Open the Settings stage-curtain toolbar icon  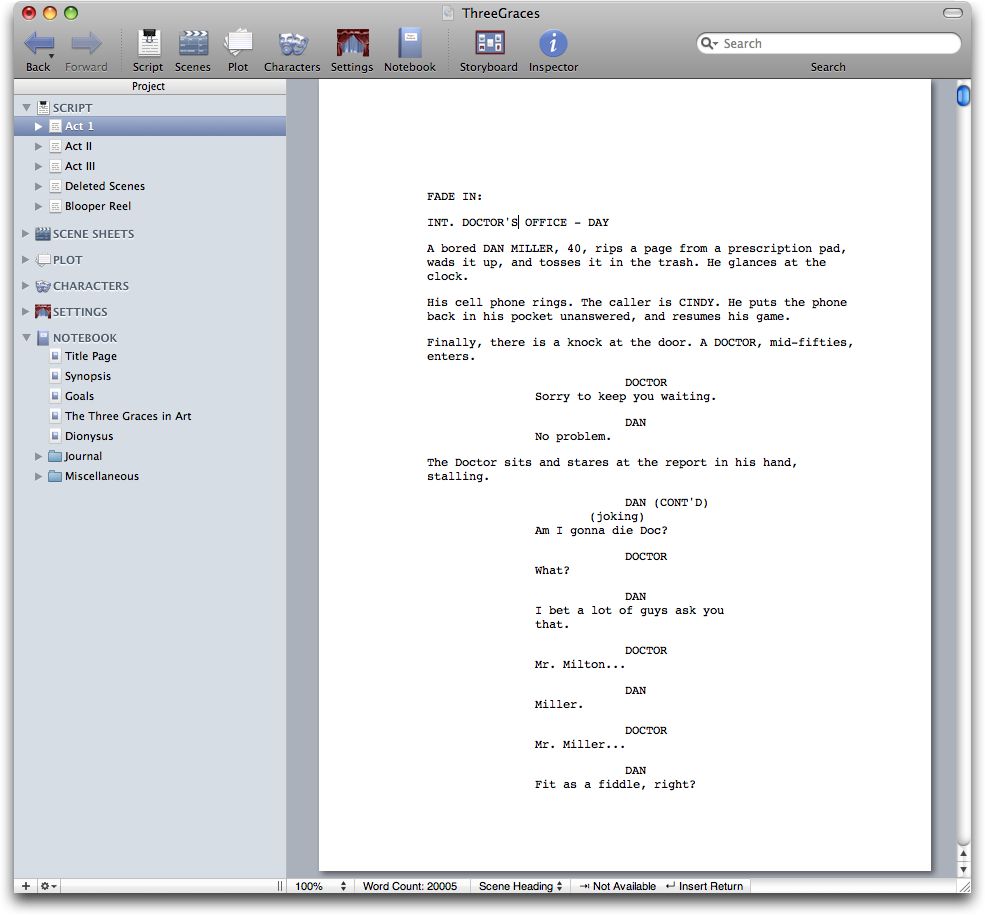tap(352, 43)
